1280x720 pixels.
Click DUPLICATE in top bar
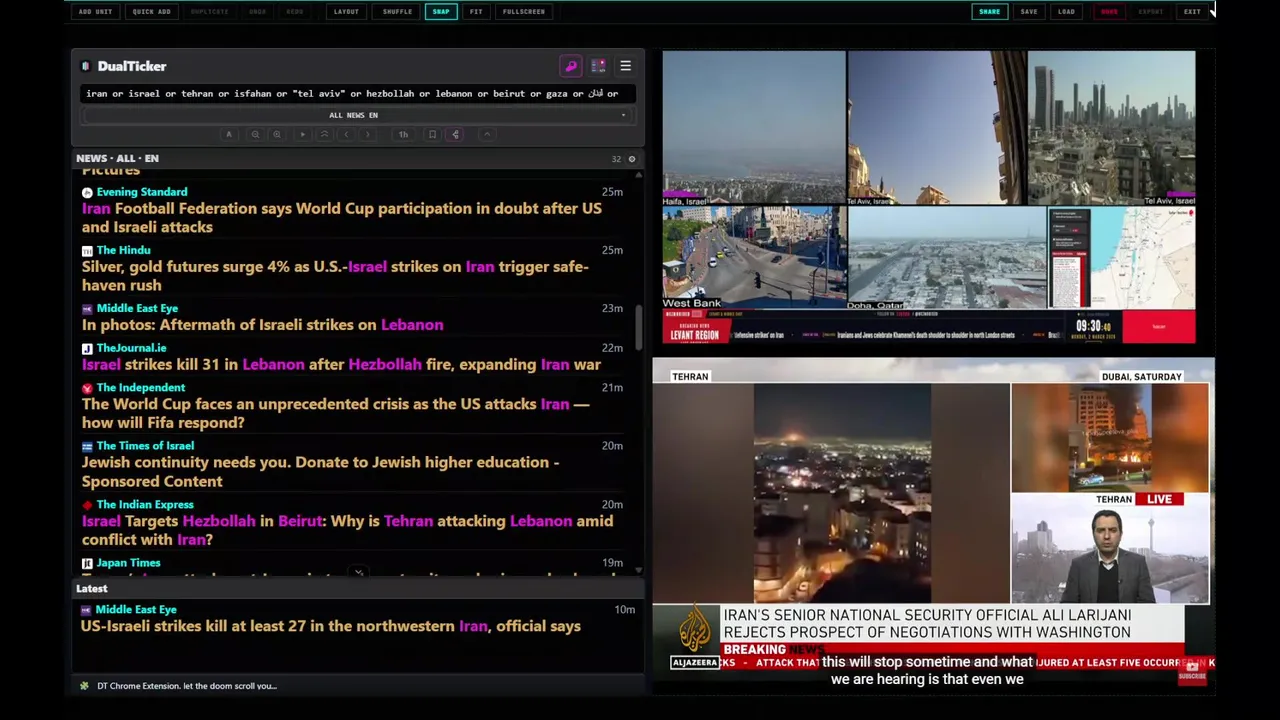coord(209,12)
